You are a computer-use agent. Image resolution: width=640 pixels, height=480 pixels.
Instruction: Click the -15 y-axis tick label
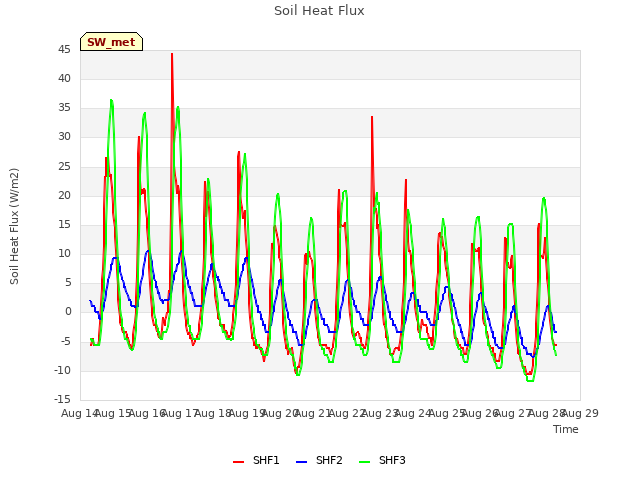pyautogui.click(x=62, y=399)
